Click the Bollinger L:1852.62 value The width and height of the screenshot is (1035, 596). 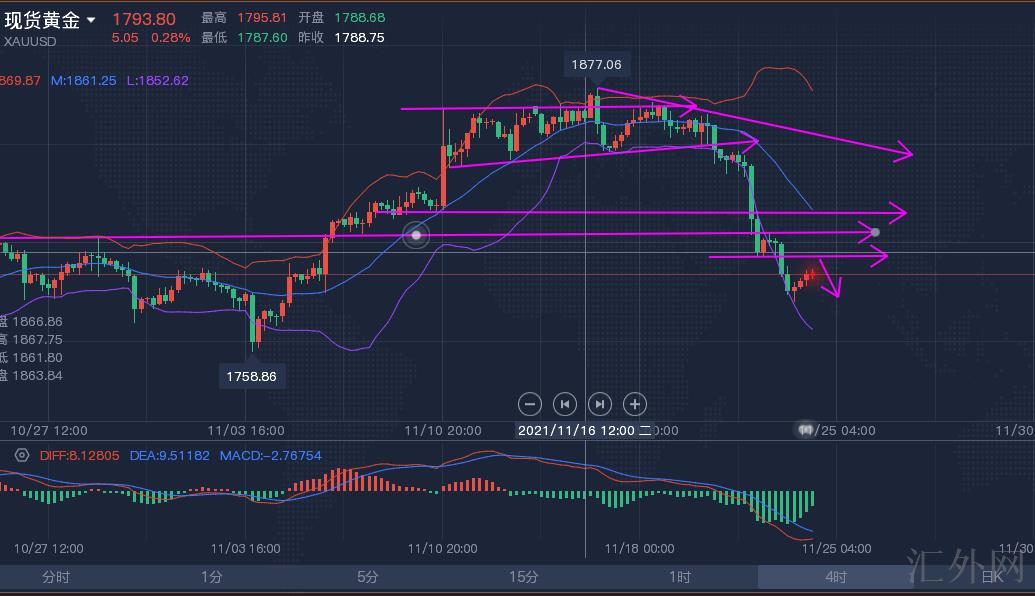click(x=158, y=81)
